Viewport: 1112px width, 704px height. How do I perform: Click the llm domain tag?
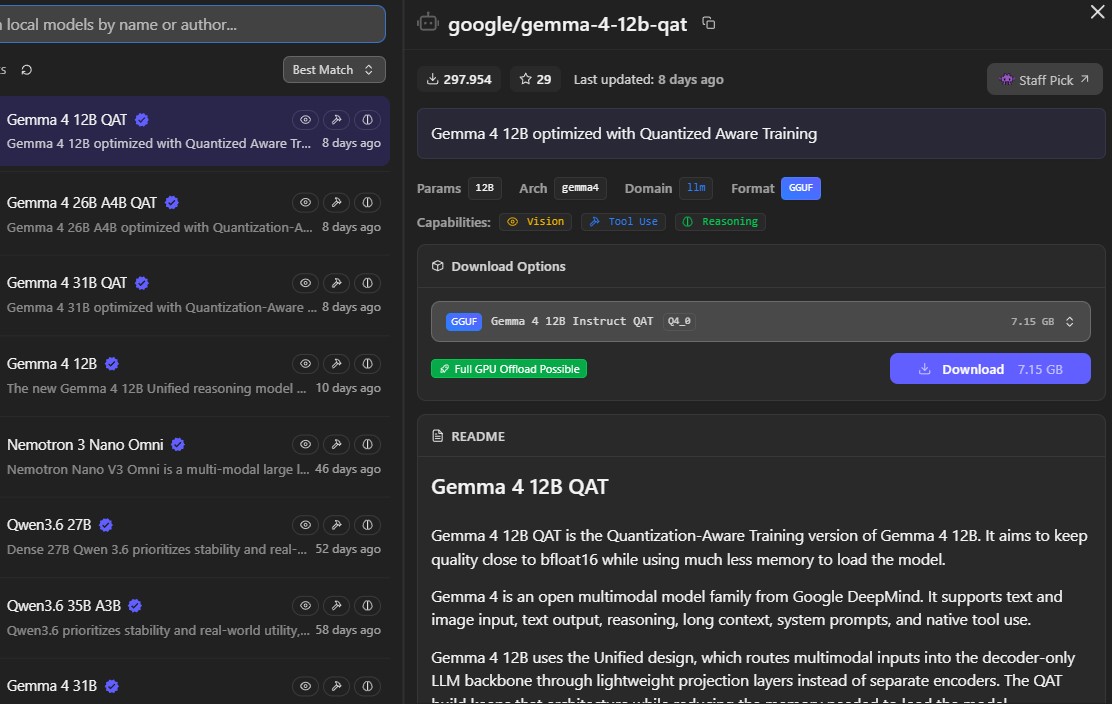click(696, 188)
